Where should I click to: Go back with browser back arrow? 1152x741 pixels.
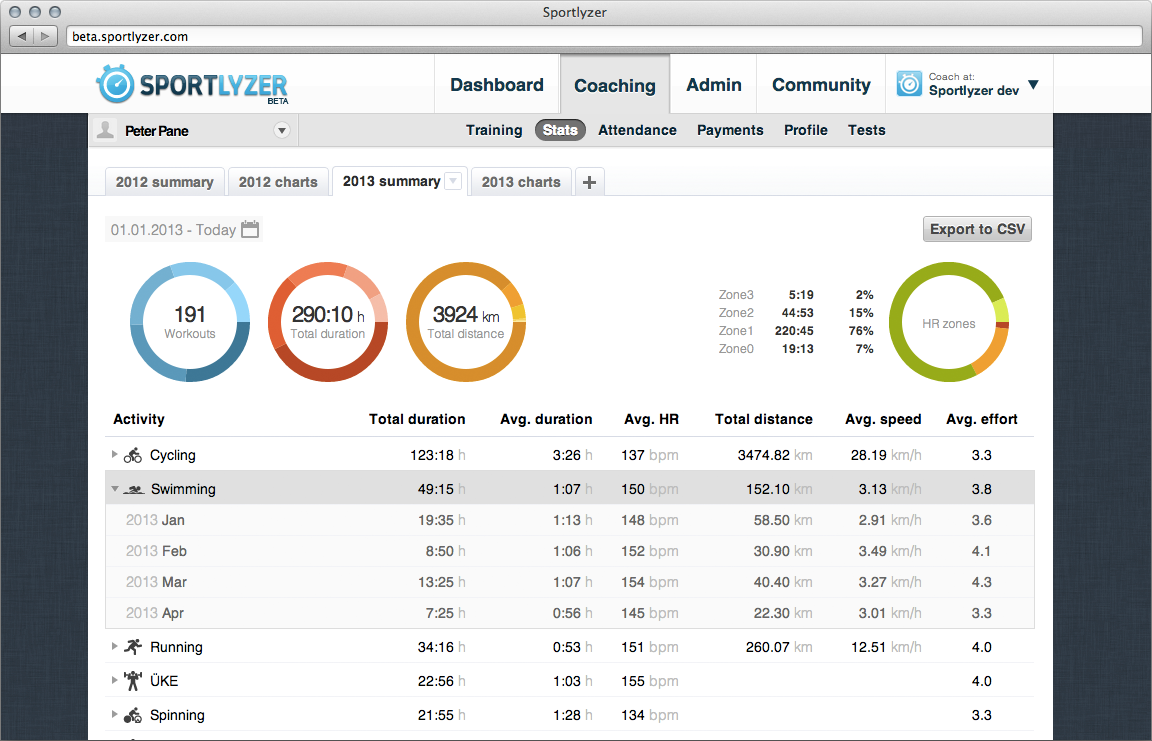click(23, 36)
